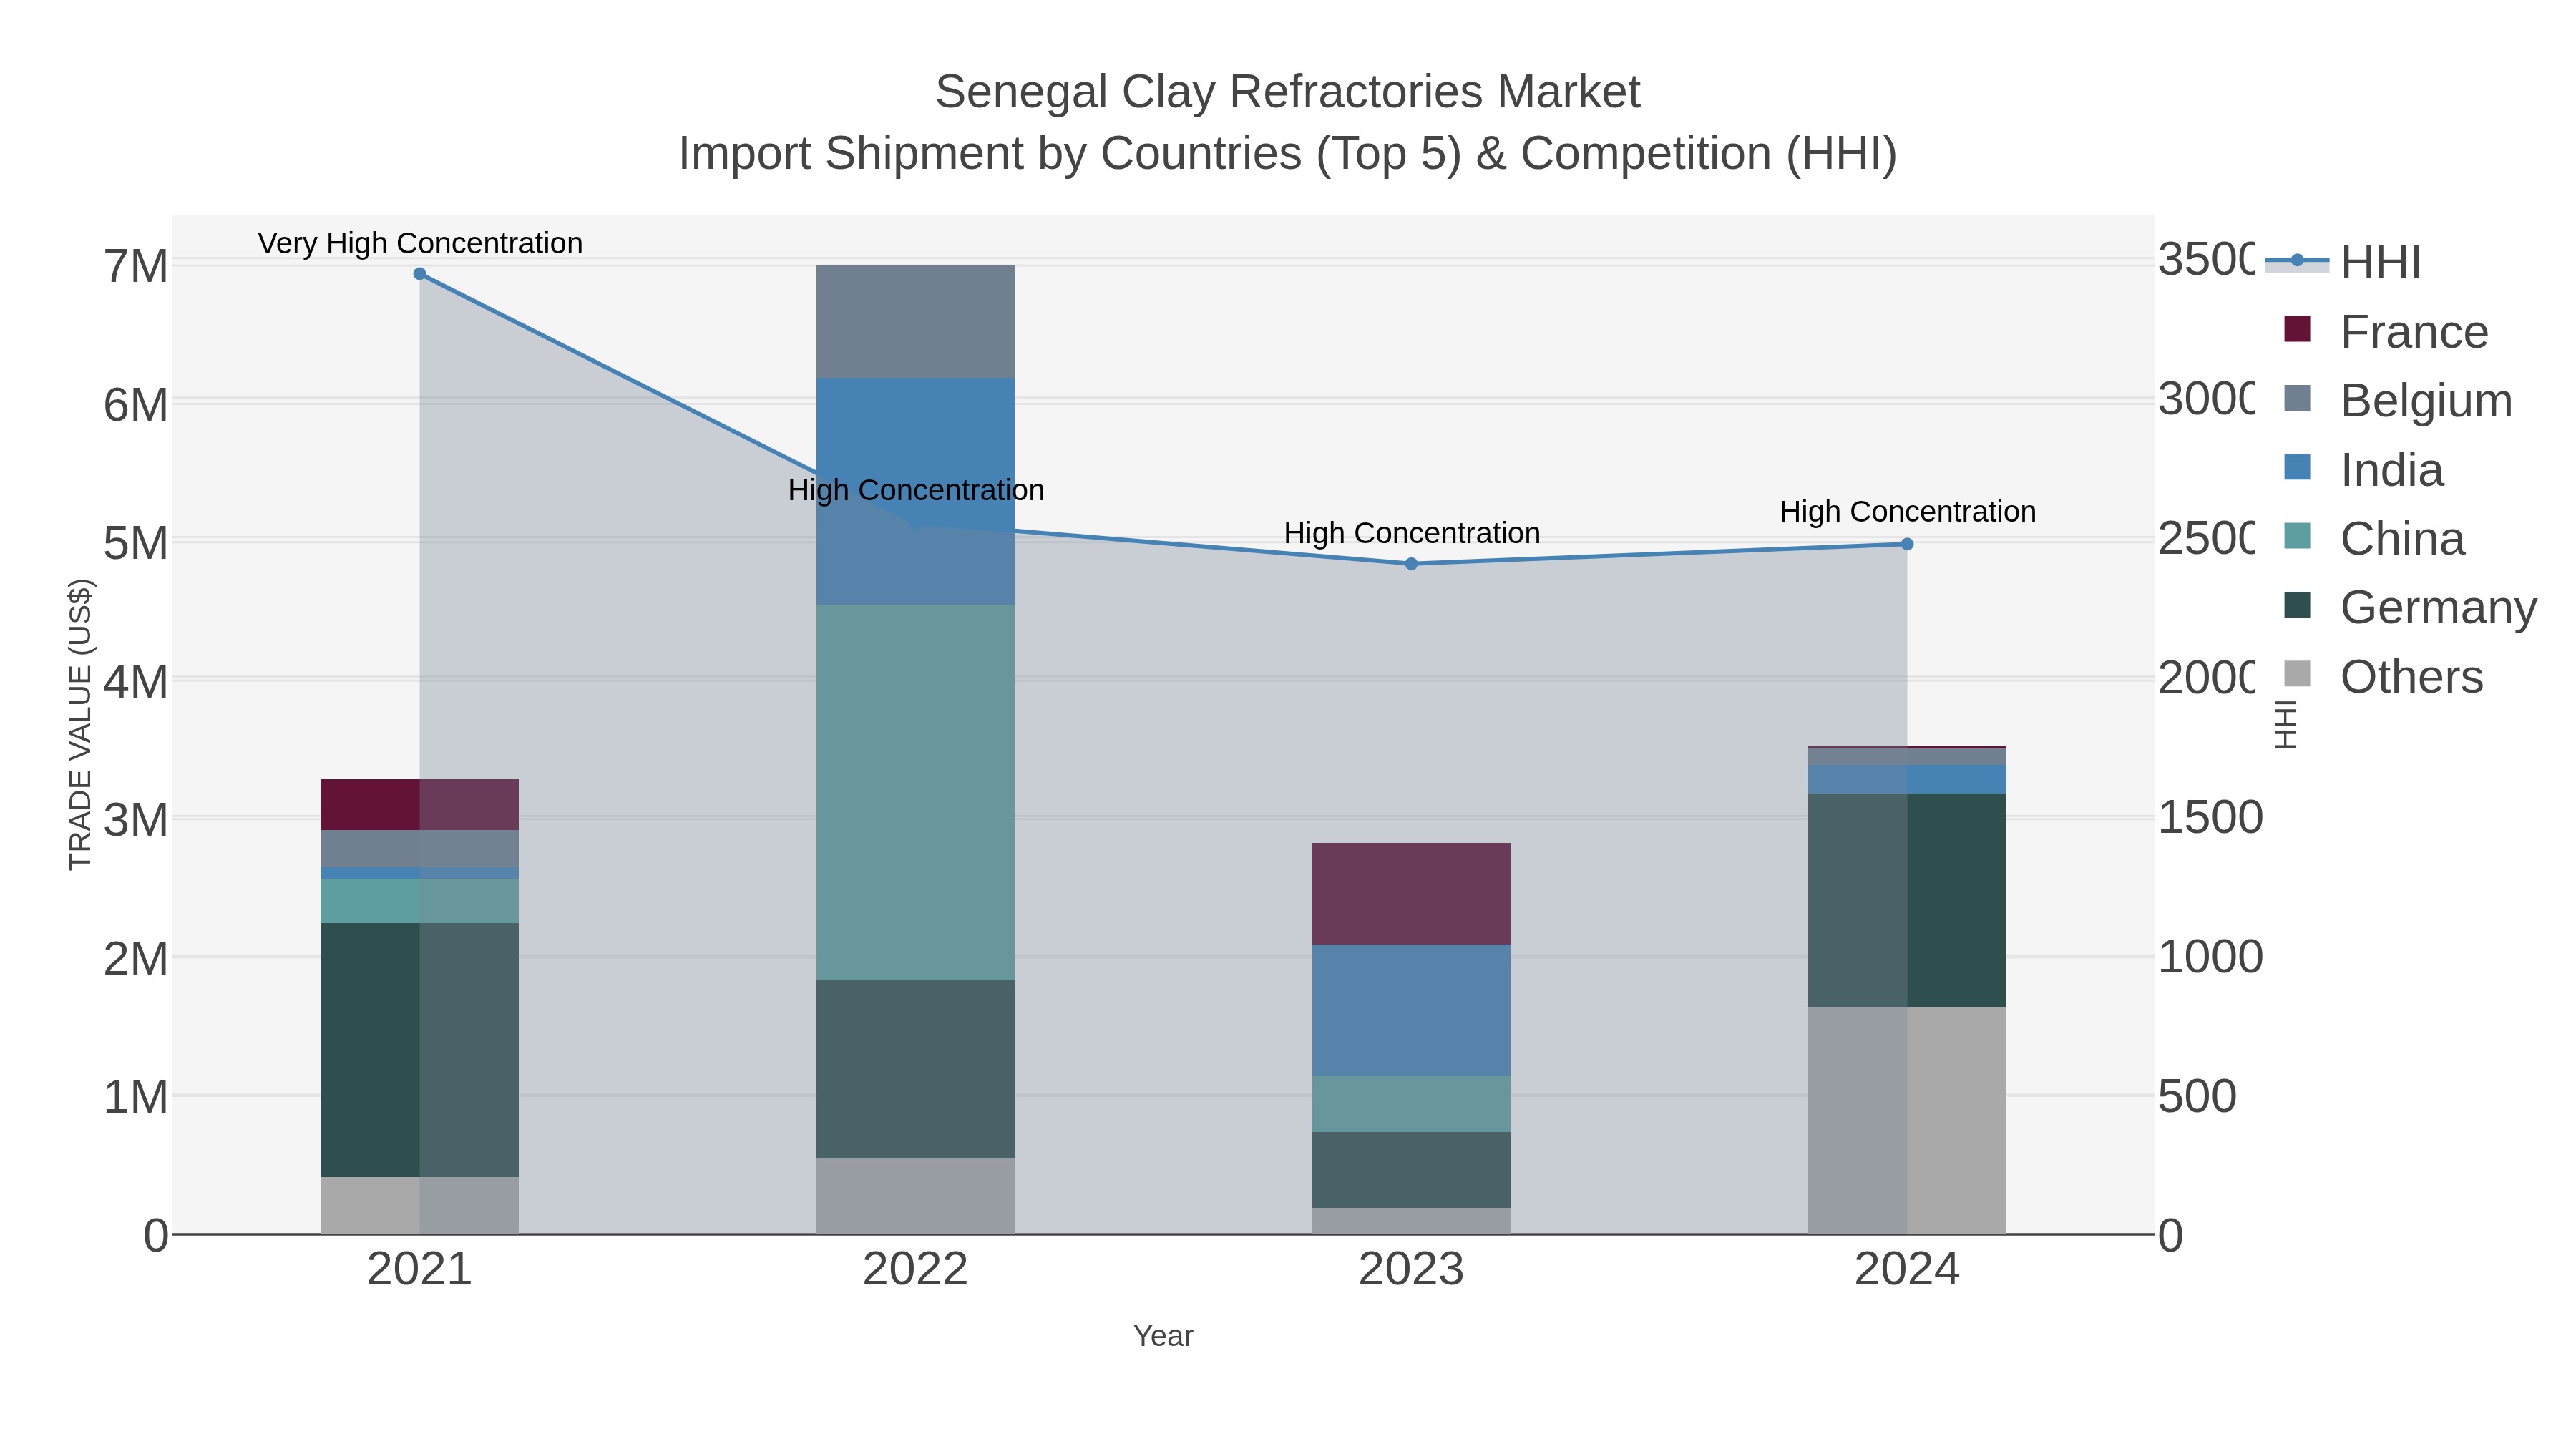Toggle the HHI line legend entry
Viewport: 2576px width, 1449px height.
click(2343, 262)
